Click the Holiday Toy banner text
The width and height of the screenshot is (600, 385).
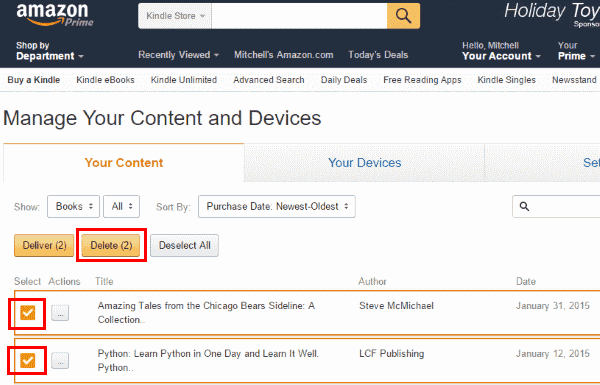[x=552, y=11]
